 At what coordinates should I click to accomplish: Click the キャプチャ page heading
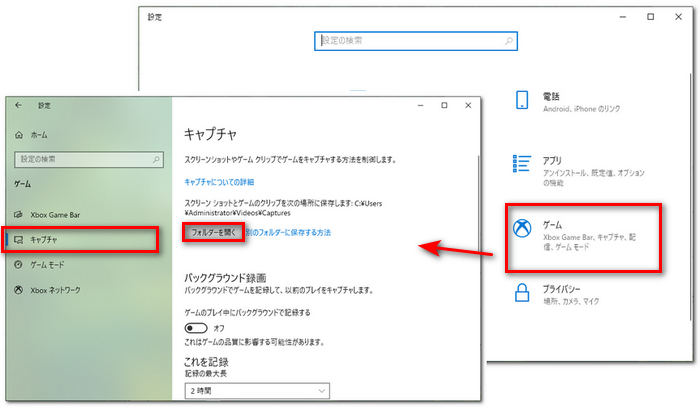click(x=210, y=134)
